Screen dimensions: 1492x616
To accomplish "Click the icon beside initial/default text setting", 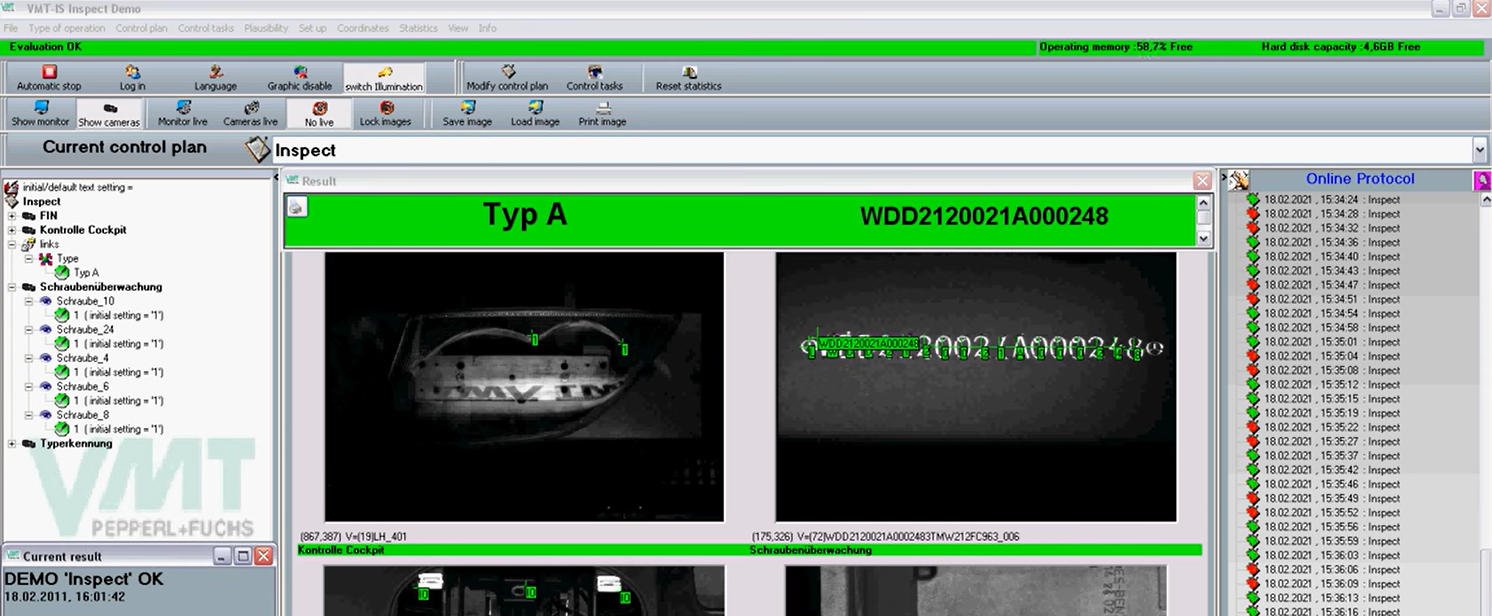I will pos(12,187).
